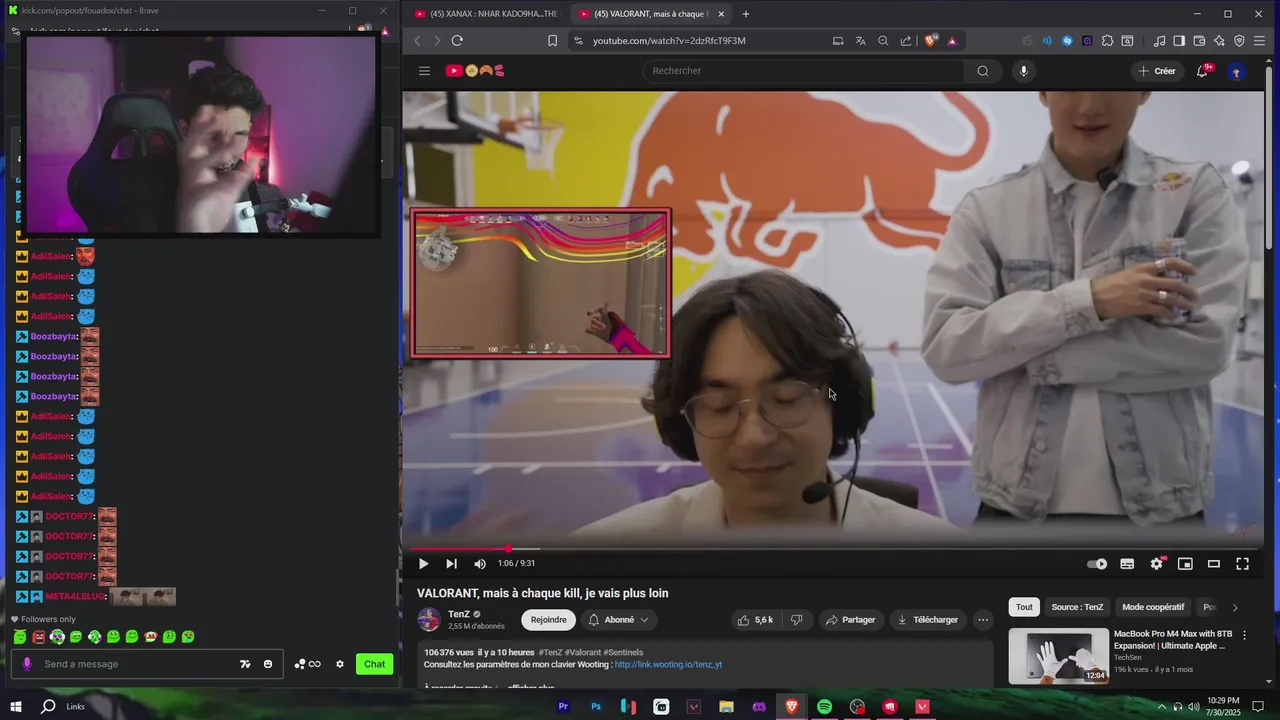This screenshot has height=720, width=1280.
Task: Switch to theater mode
Action: [x=1214, y=564]
